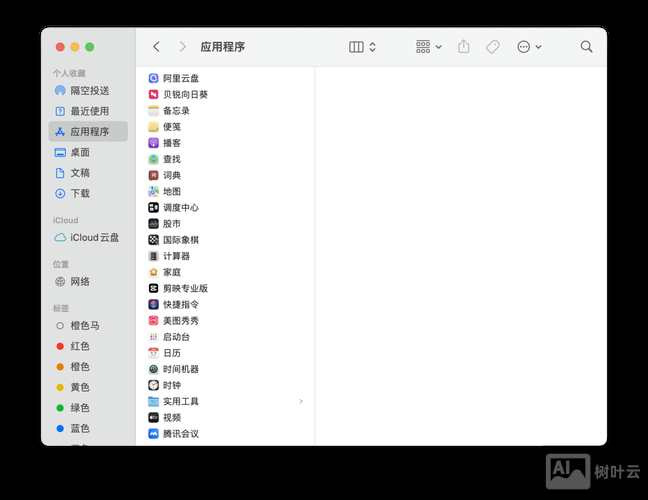Open iCloud 云盘 in the sidebar
This screenshot has height=500, width=648.
coord(88,238)
